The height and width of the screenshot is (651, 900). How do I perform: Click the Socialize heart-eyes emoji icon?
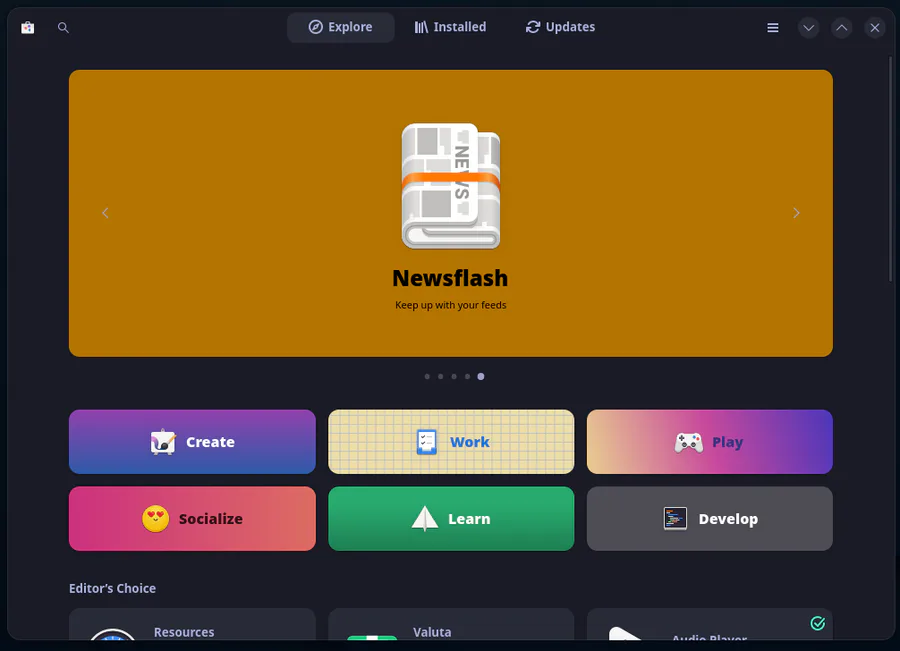[x=156, y=518]
